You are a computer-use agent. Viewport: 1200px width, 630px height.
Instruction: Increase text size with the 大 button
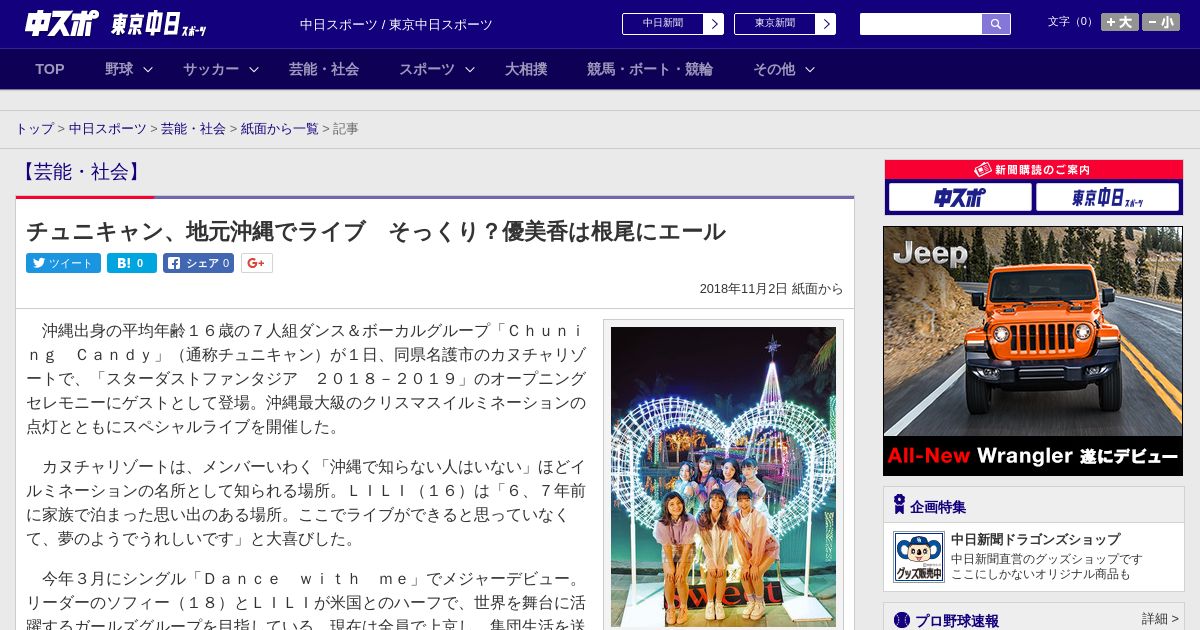(1119, 22)
